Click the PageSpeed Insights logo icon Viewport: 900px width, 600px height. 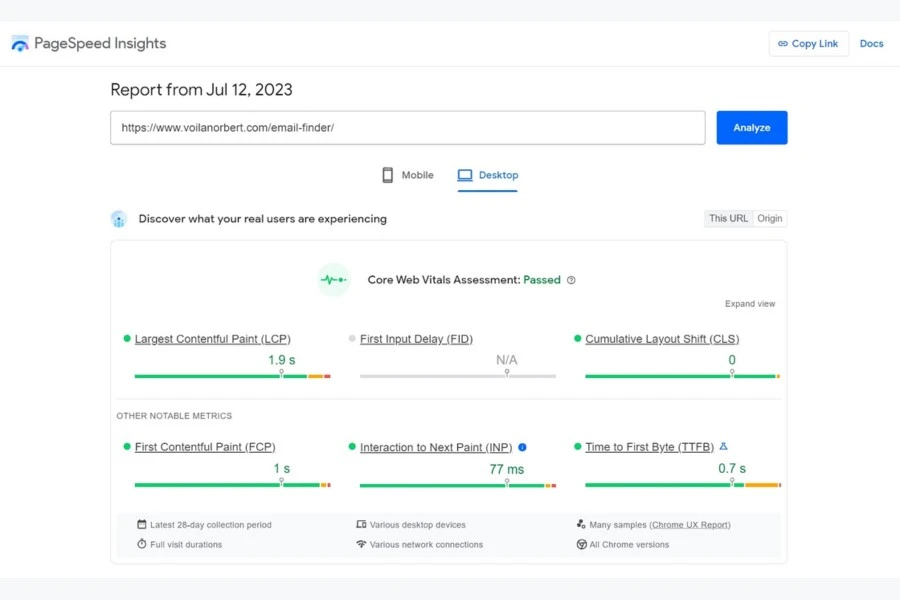20,42
